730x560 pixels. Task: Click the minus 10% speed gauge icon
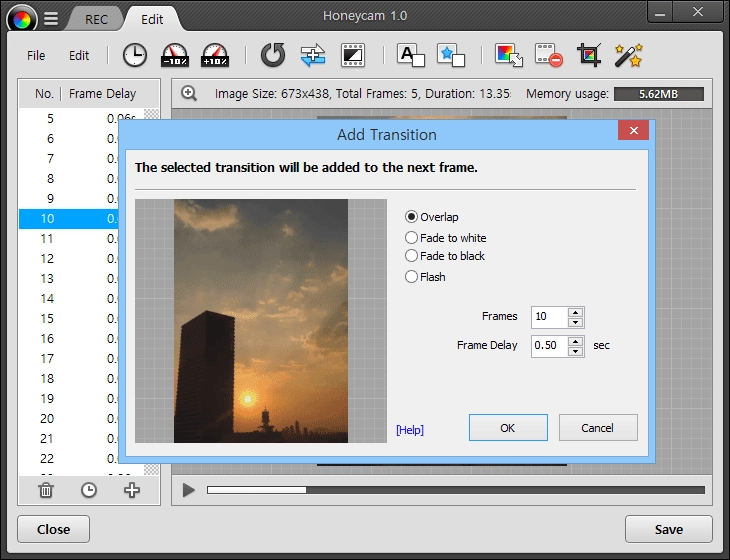[175, 55]
